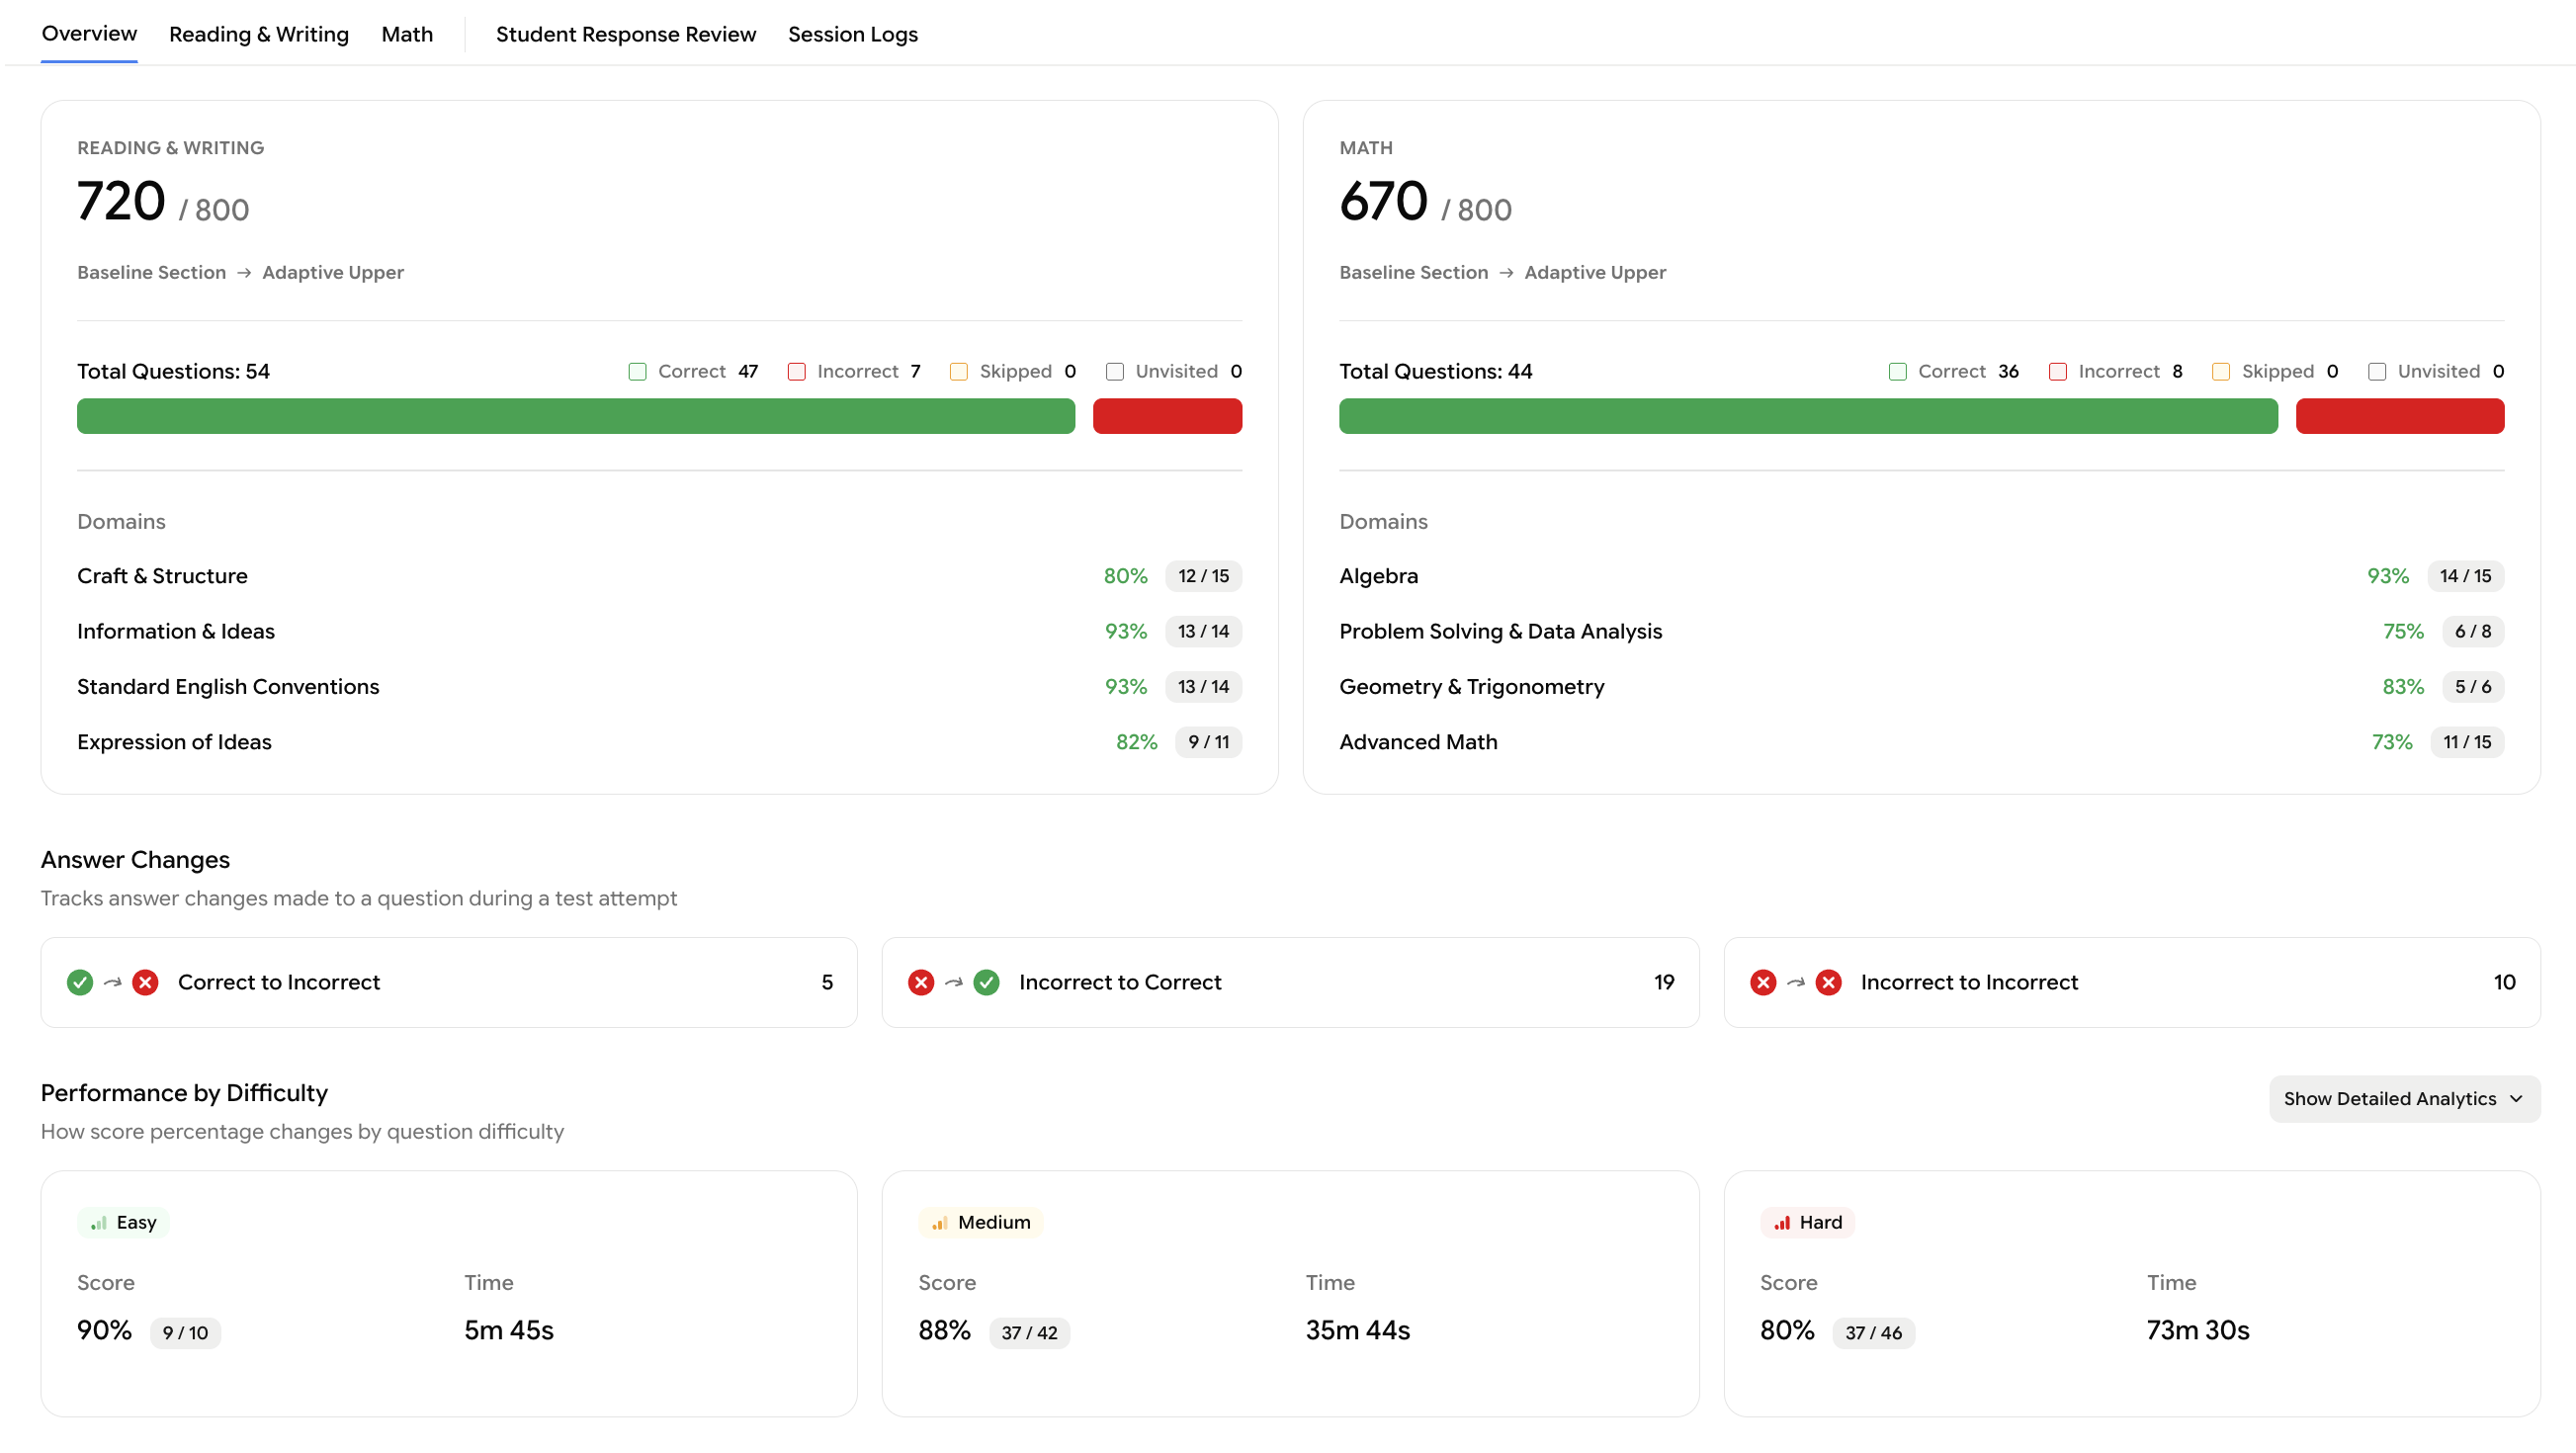Click the Reading & Writing Unvisited legend box
Screen dimensions: 2576x1453
[x=1115, y=372]
